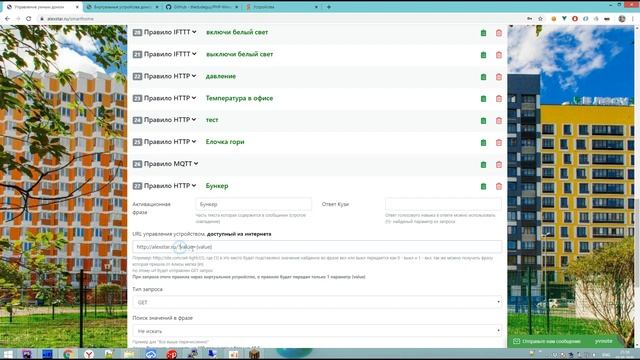Open a new browser tab with plus
Image resolution: width=640 pixels, height=360 pixels.
pos(329,7)
